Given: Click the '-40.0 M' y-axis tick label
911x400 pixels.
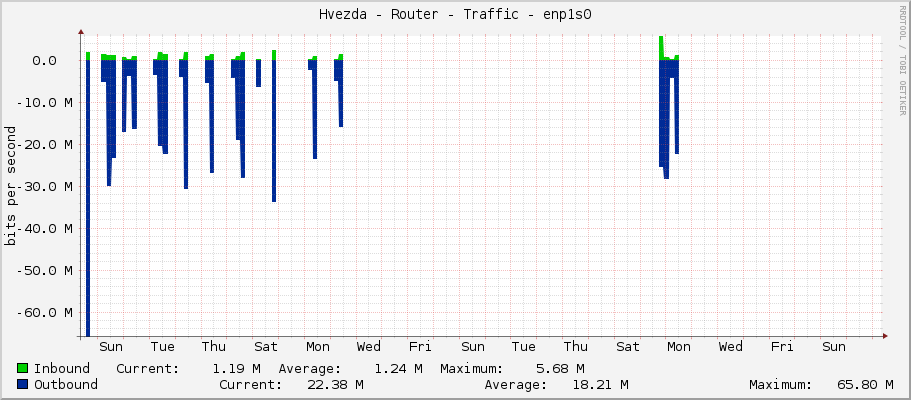Looking at the screenshot, I should coord(44,228).
